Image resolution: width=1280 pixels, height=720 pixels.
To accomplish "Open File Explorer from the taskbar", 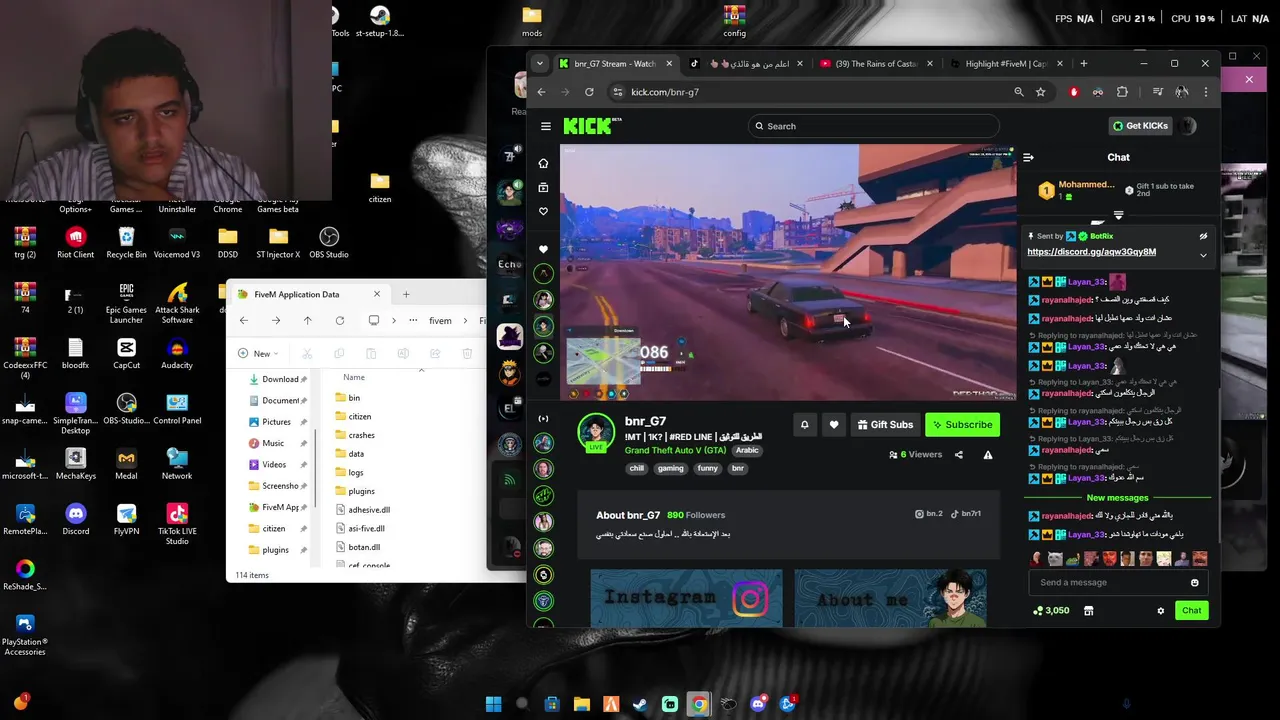I will (x=581, y=704).
